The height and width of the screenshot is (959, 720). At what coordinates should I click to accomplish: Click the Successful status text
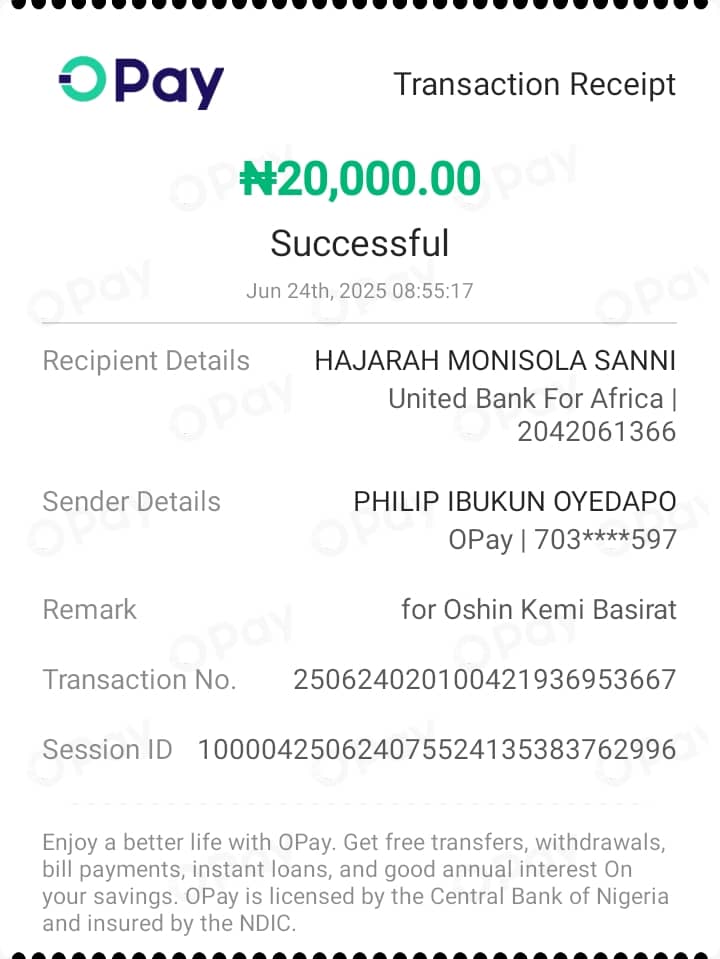coord(360,243)
